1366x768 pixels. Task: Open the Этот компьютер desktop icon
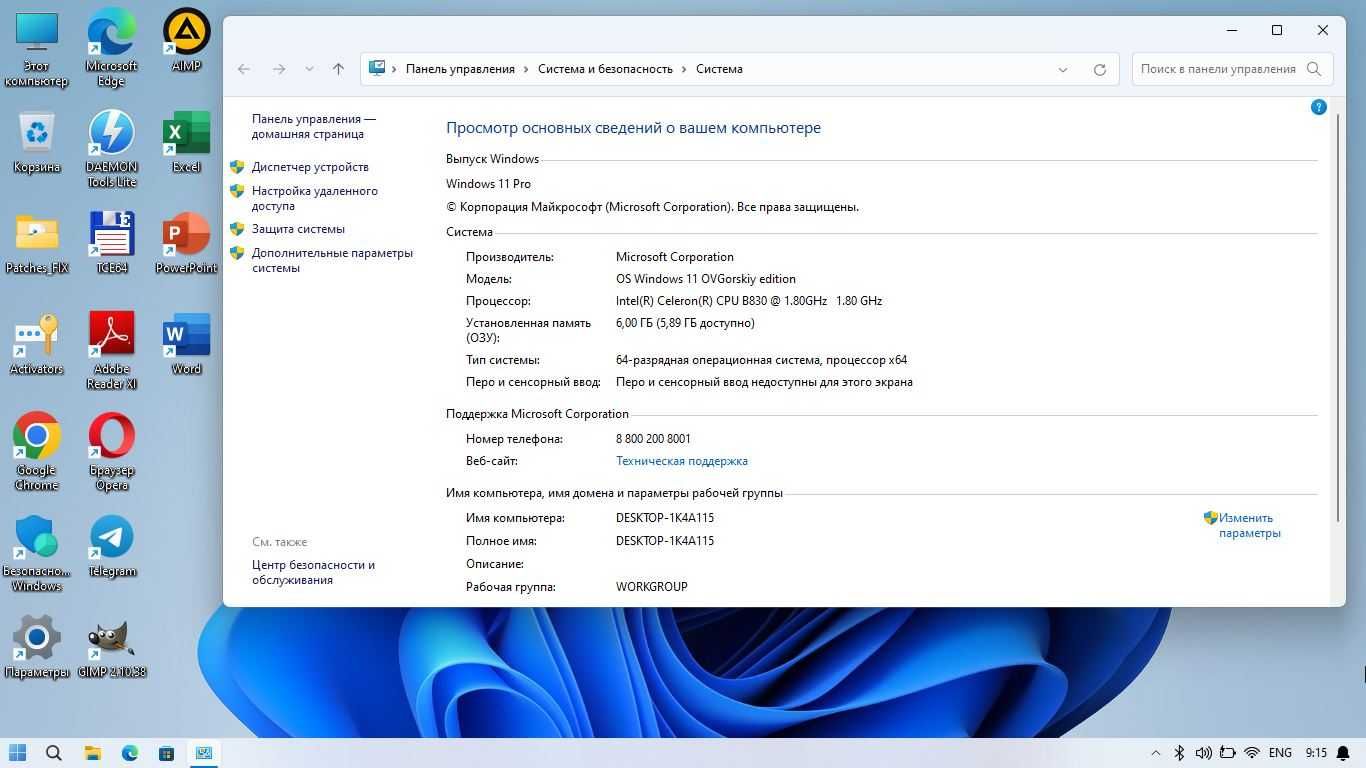(x=37, y=48)
